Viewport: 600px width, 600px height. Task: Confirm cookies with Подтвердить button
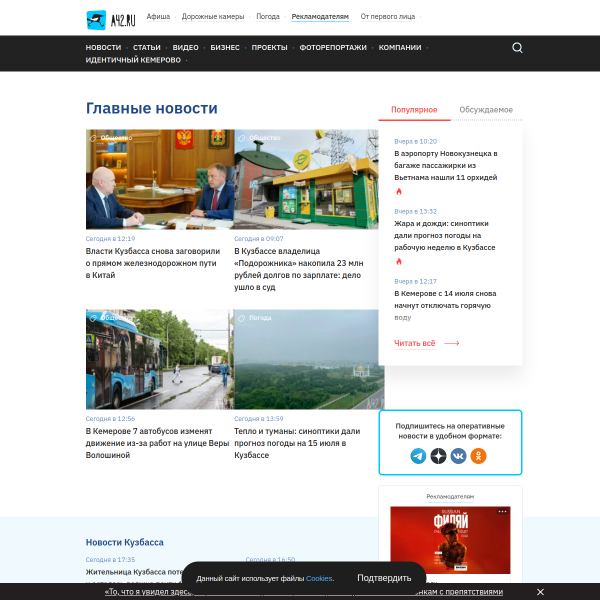click(x=384, y=578)
